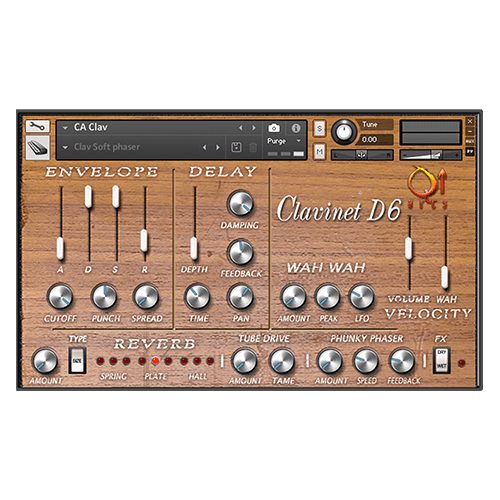Image resolution: width=500 pixels, height=500 pixels.
Task: Click the PUNCH knob
Action: (x=104, y=297)
